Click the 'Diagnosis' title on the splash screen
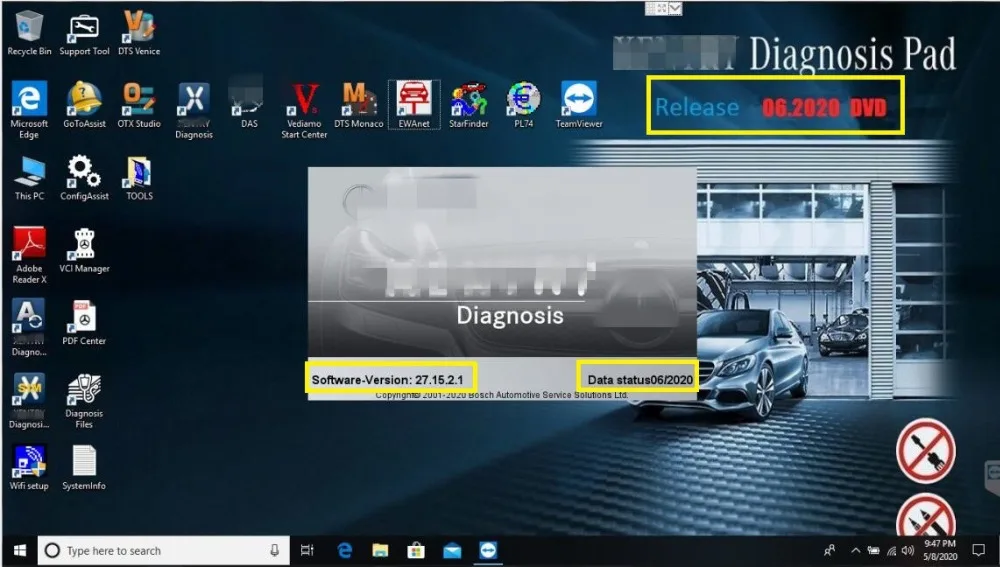This screenshot has width=1000, height=567. (510, 316)
